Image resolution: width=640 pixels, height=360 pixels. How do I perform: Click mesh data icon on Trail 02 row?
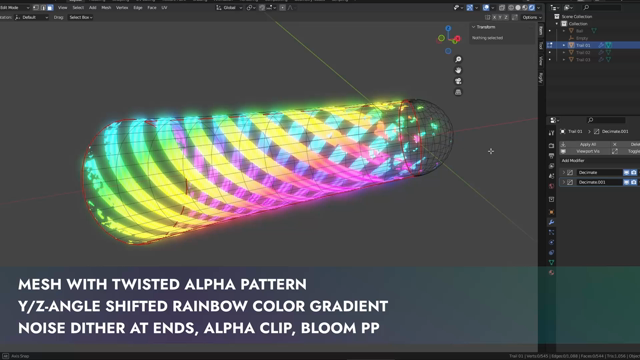click(608, 53)
